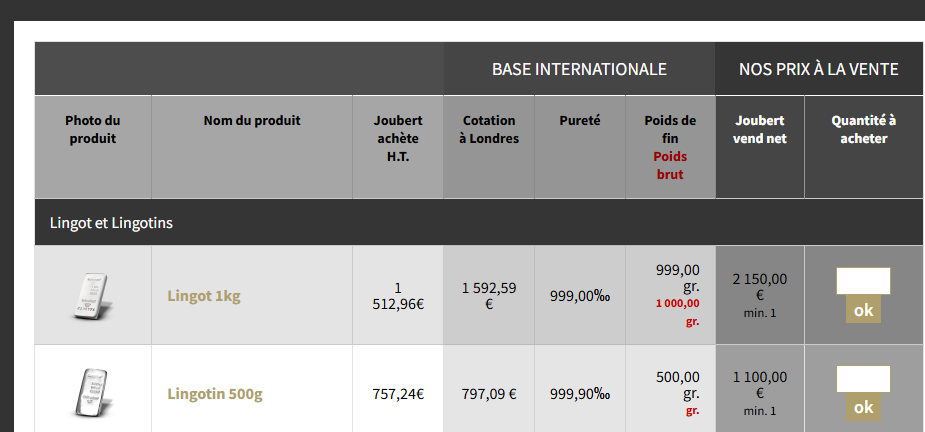Click the Pureté column header
925x432 pixels.
coord(580,121)
